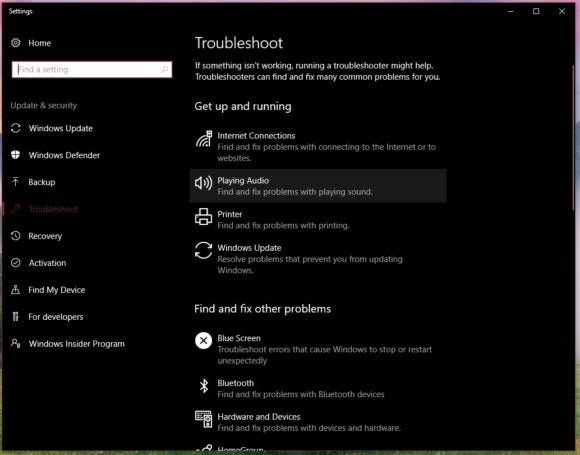The image size is (580, 455).
Task: Click the Blue Screen X icon
Action: pos(203,341)
